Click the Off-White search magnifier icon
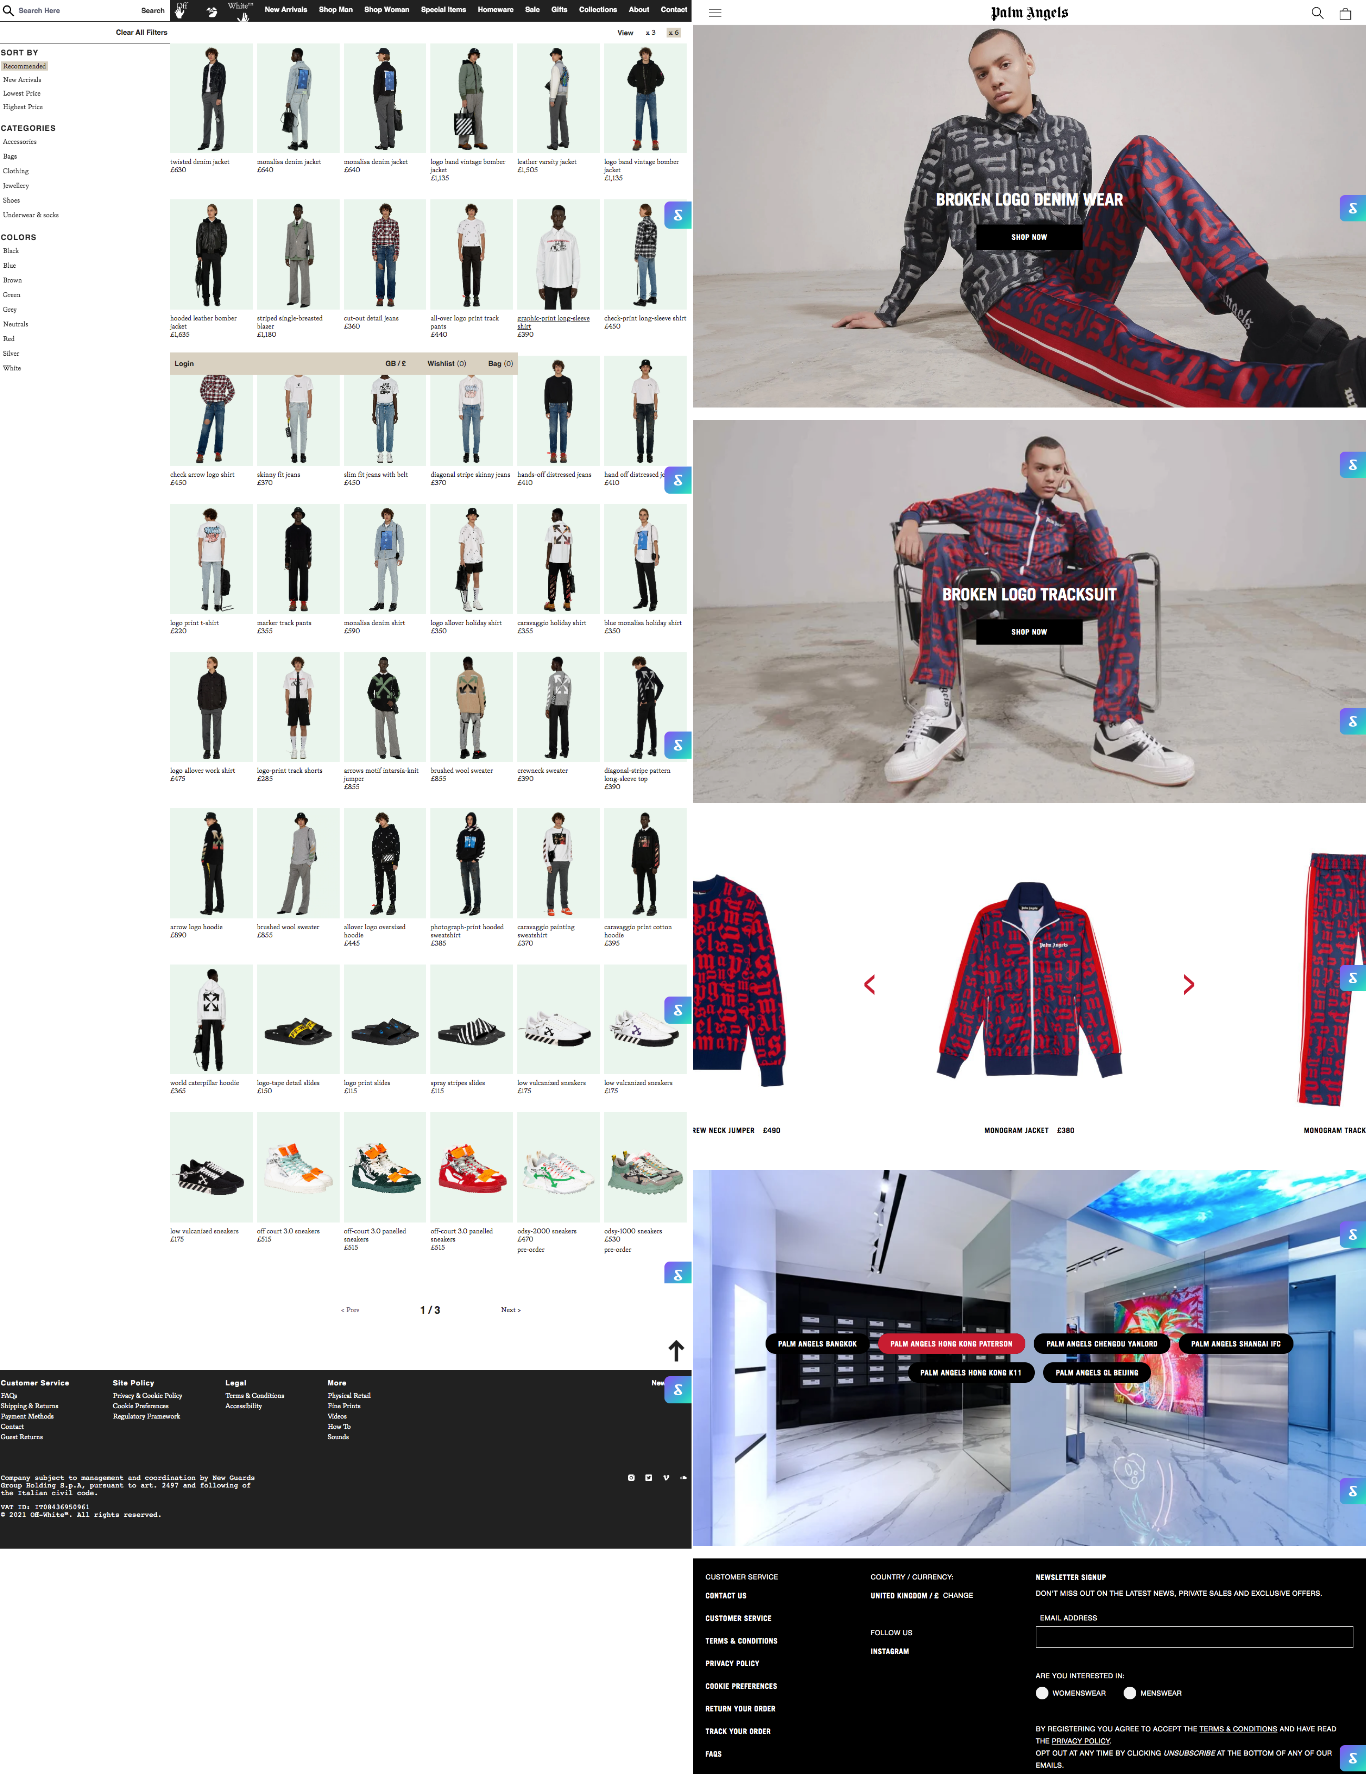This screenshot has width=1366, height=1774. 7,10
